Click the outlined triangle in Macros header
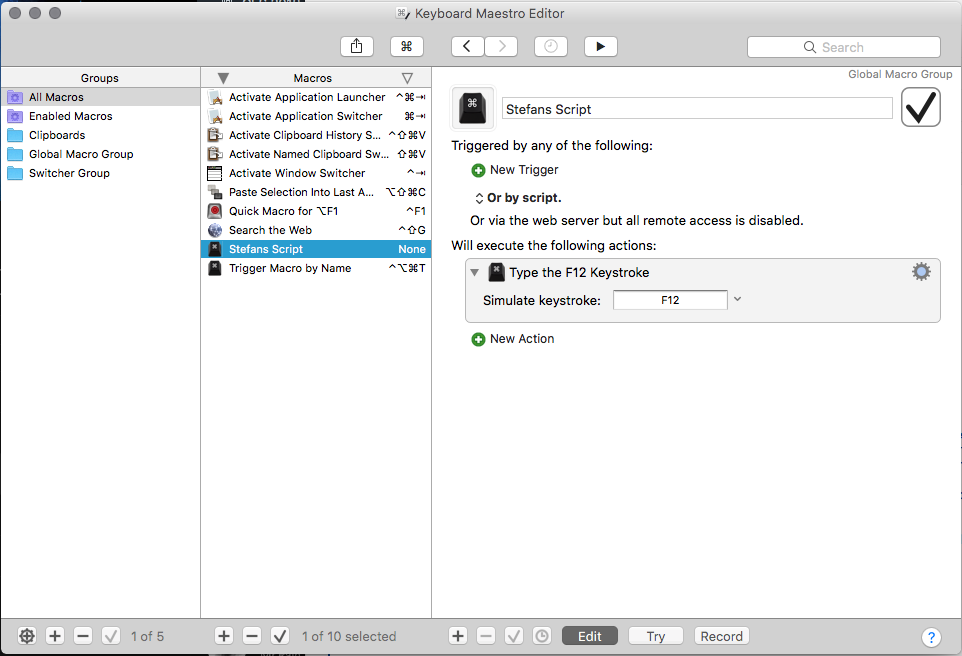962x656 pixels. [x=407, y=78]
